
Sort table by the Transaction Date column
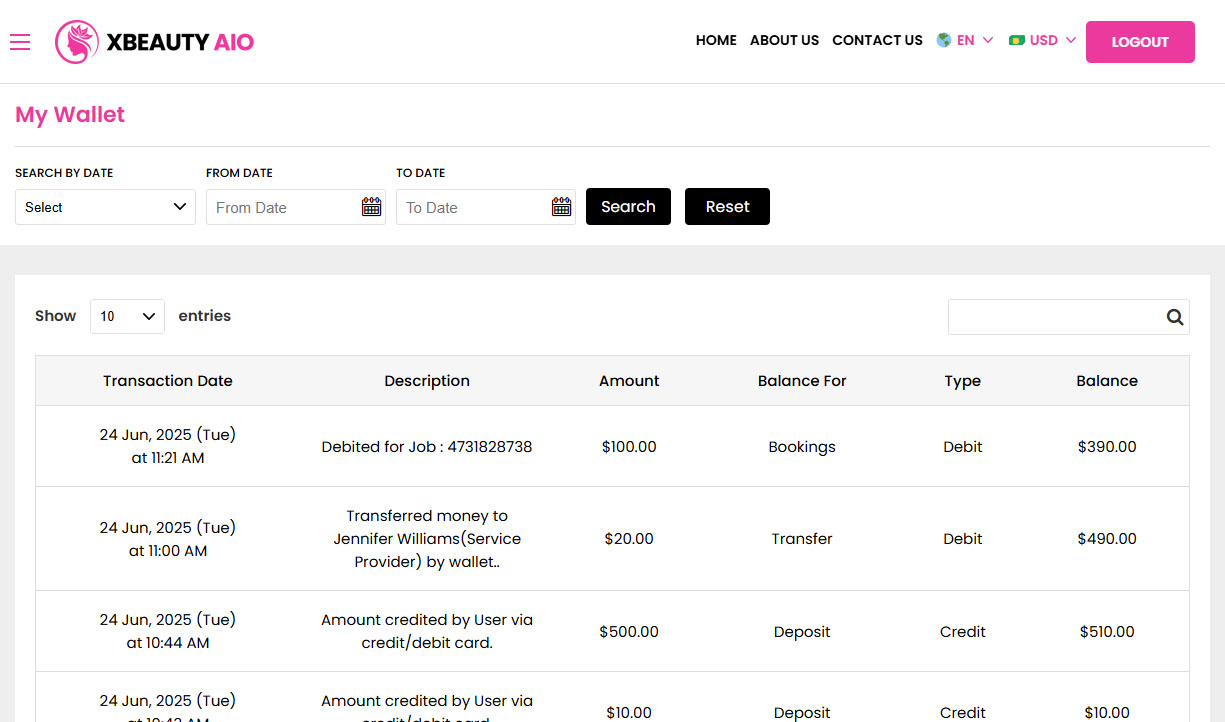click(167, 381)
